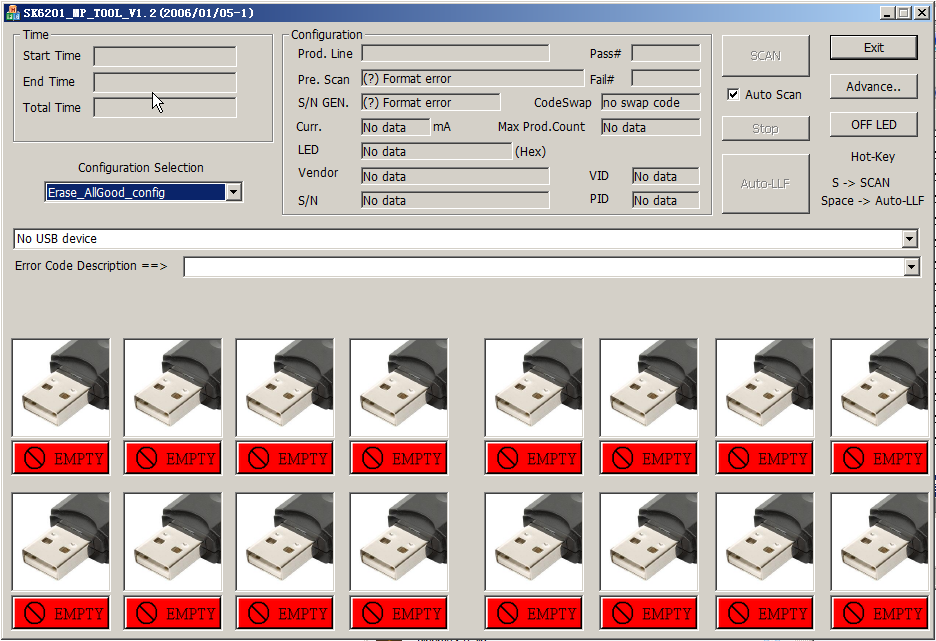Click the eighth USB drive image, top row
The height and width of the screenshot is (641, 936).
click(x=880, y=388)
